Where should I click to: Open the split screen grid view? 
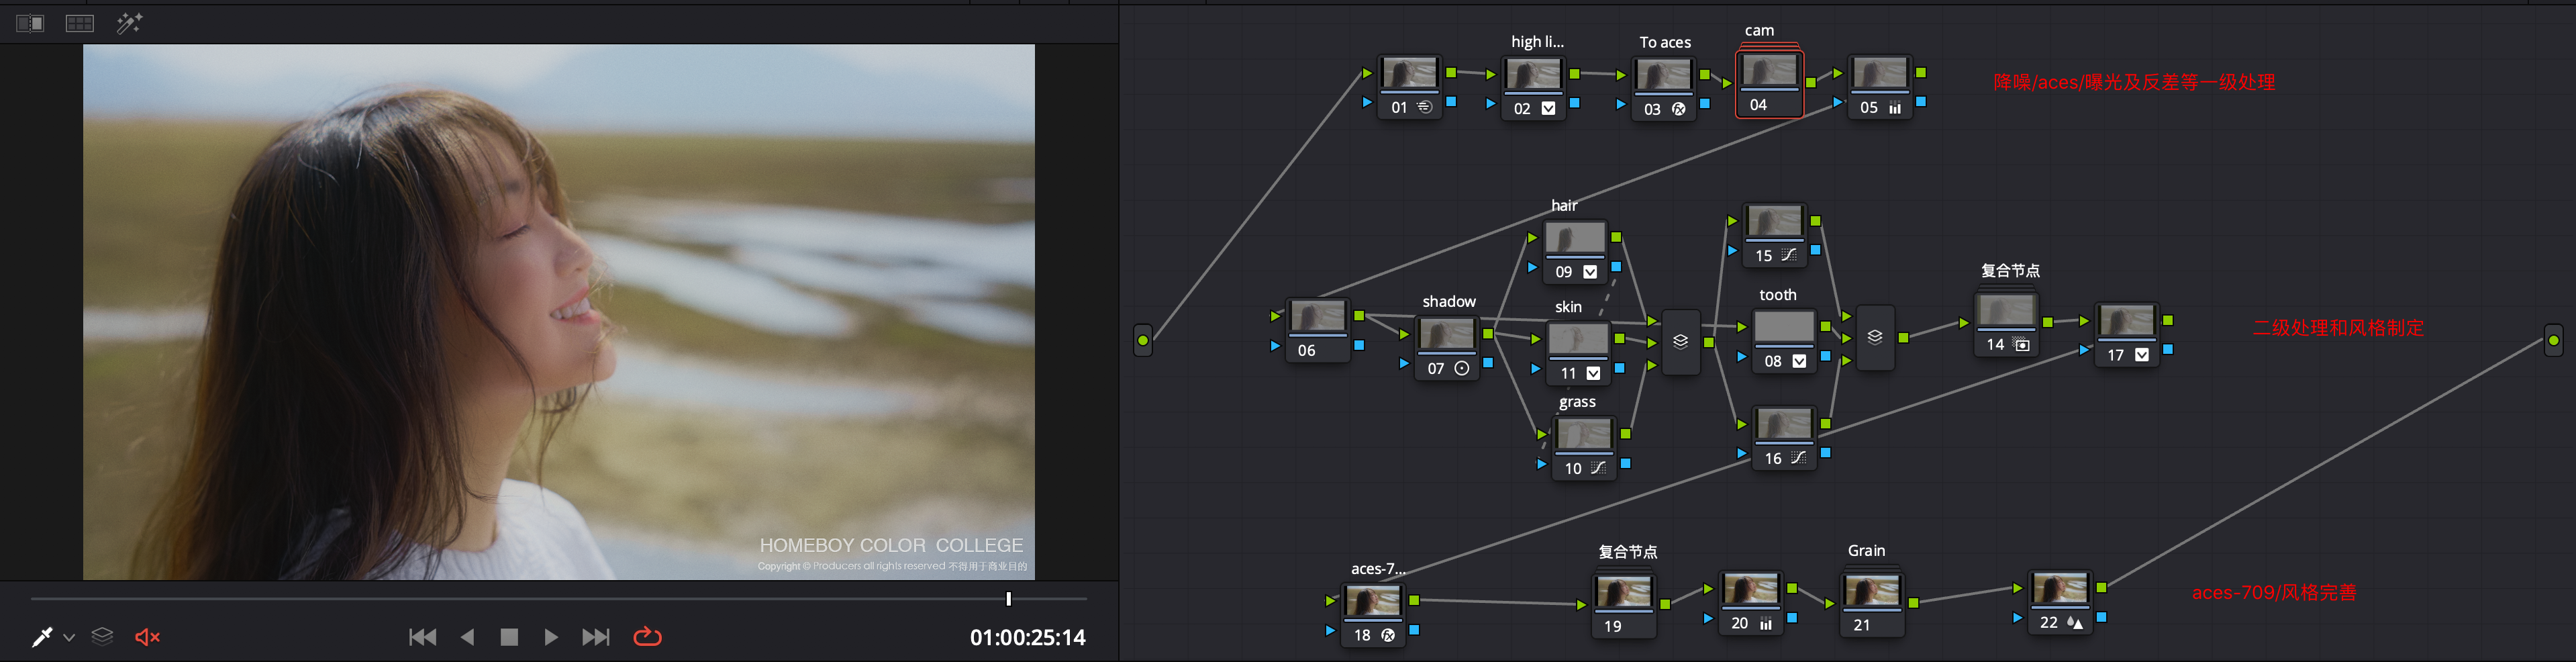(x=80, y=23)
